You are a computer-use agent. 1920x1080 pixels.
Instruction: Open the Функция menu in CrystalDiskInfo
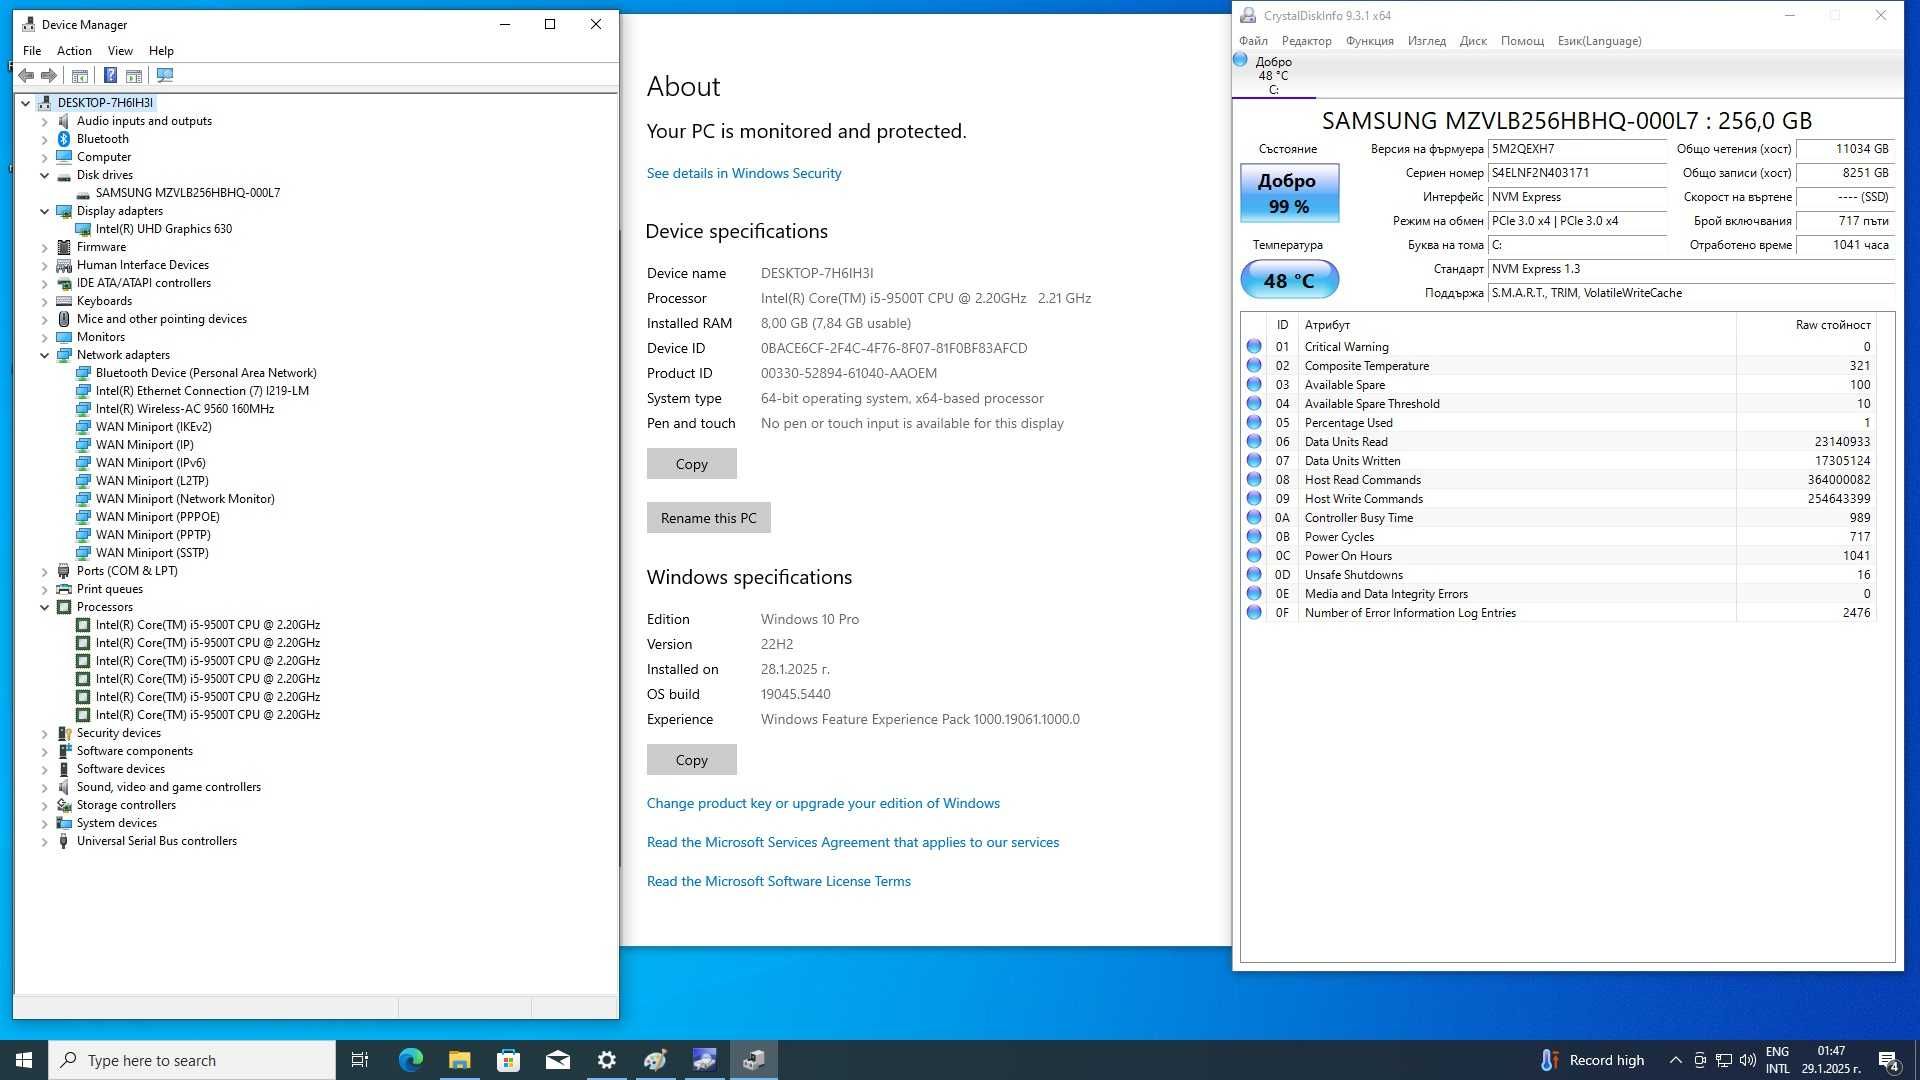tap(1369, 41)
